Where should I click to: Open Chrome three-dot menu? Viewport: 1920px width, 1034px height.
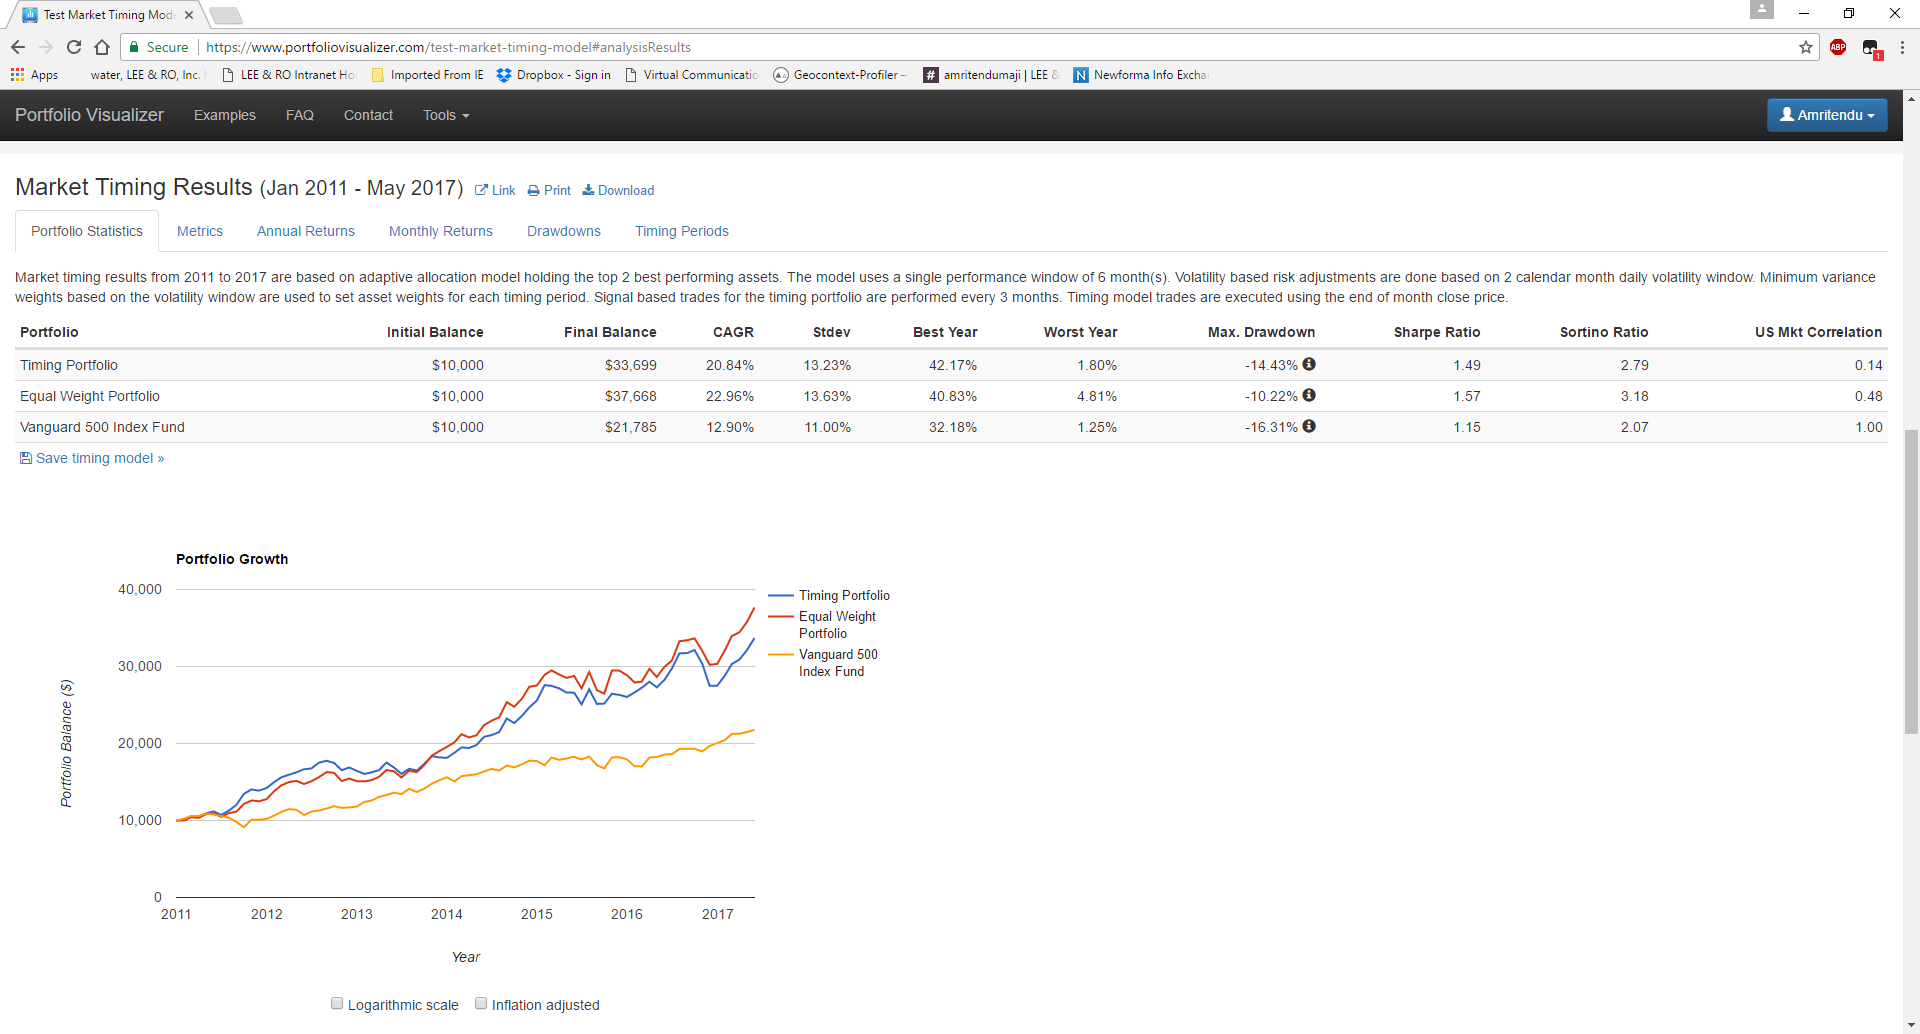(x=1901, y=47)
